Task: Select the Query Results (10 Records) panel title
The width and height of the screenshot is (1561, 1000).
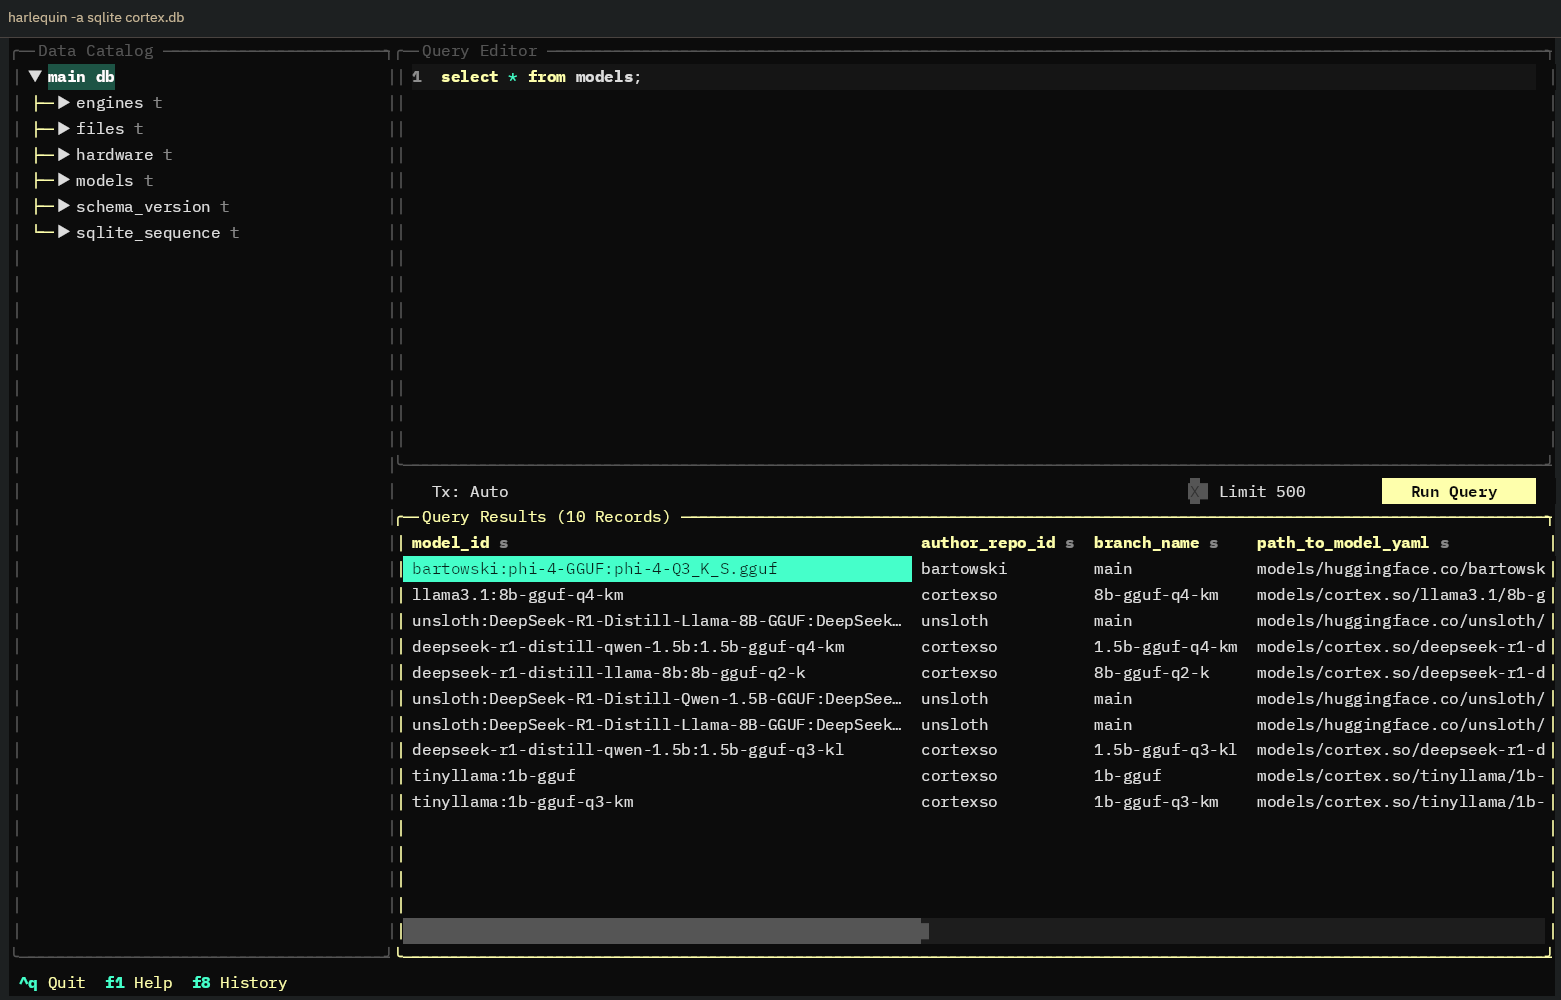Action: (546, 517)
